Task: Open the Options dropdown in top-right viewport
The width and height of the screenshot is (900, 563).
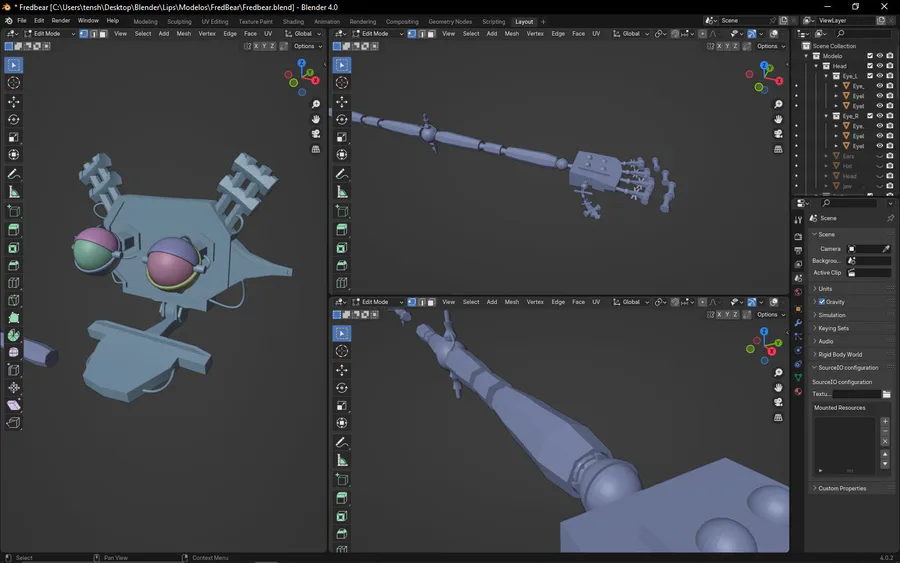Action: pos(771,46)
